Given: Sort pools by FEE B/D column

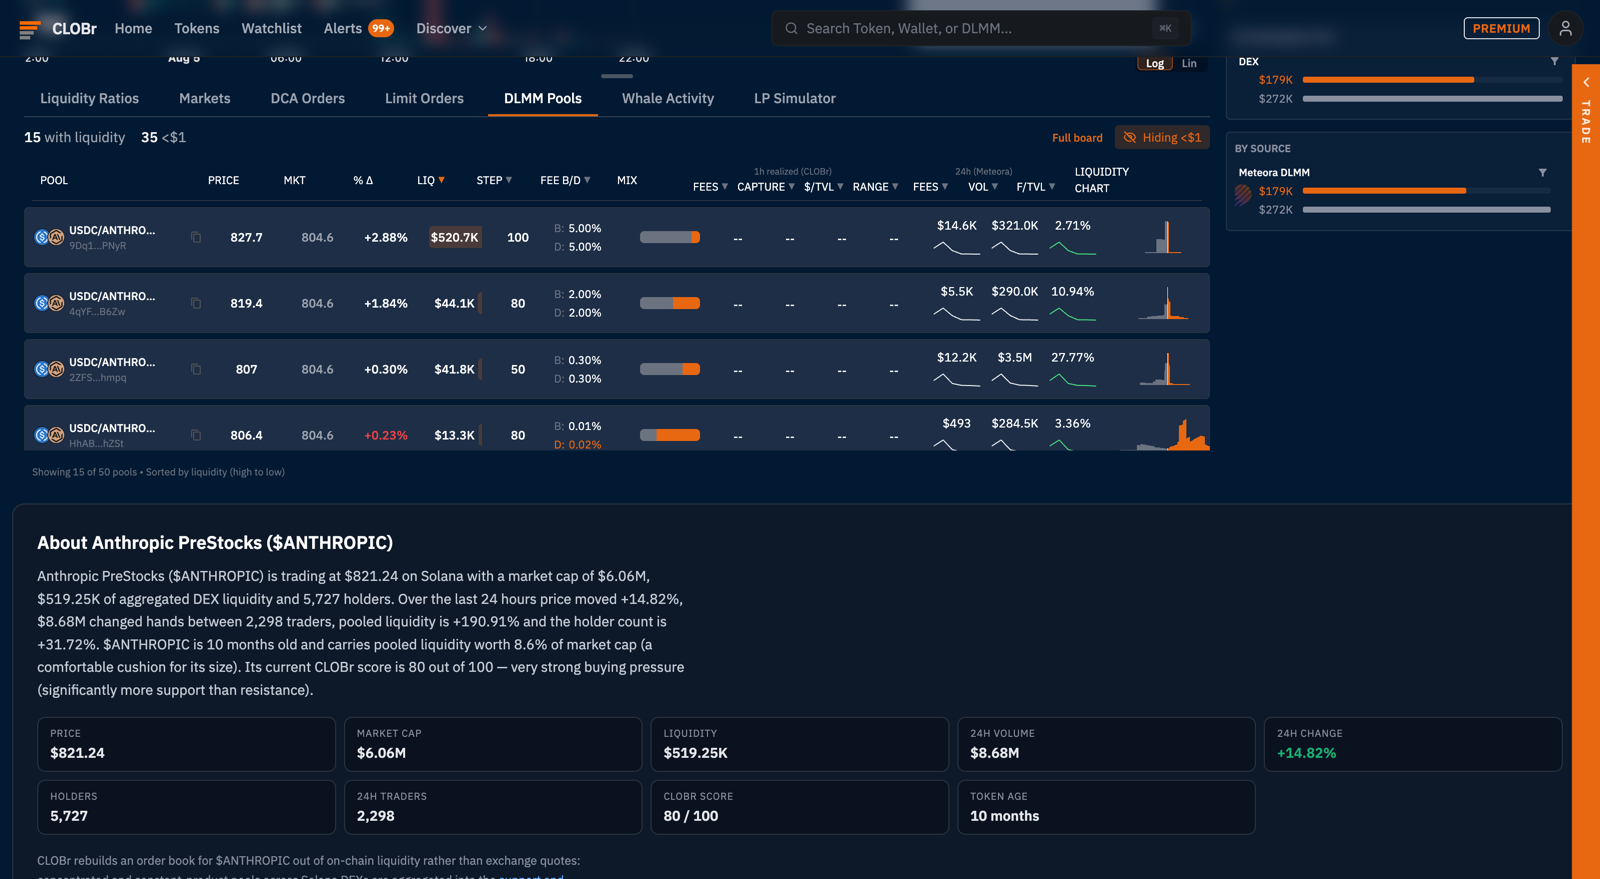Looking at the screenshot, I should pyautogui.click(x=565, y=180).
